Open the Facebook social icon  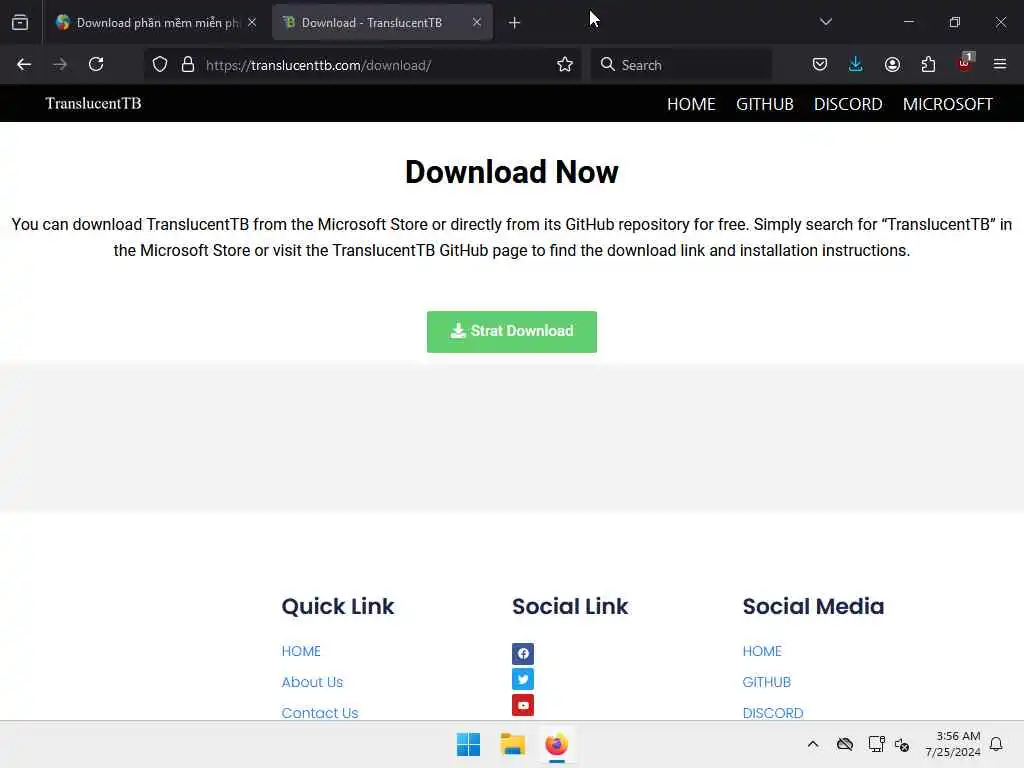pos(522,653)
